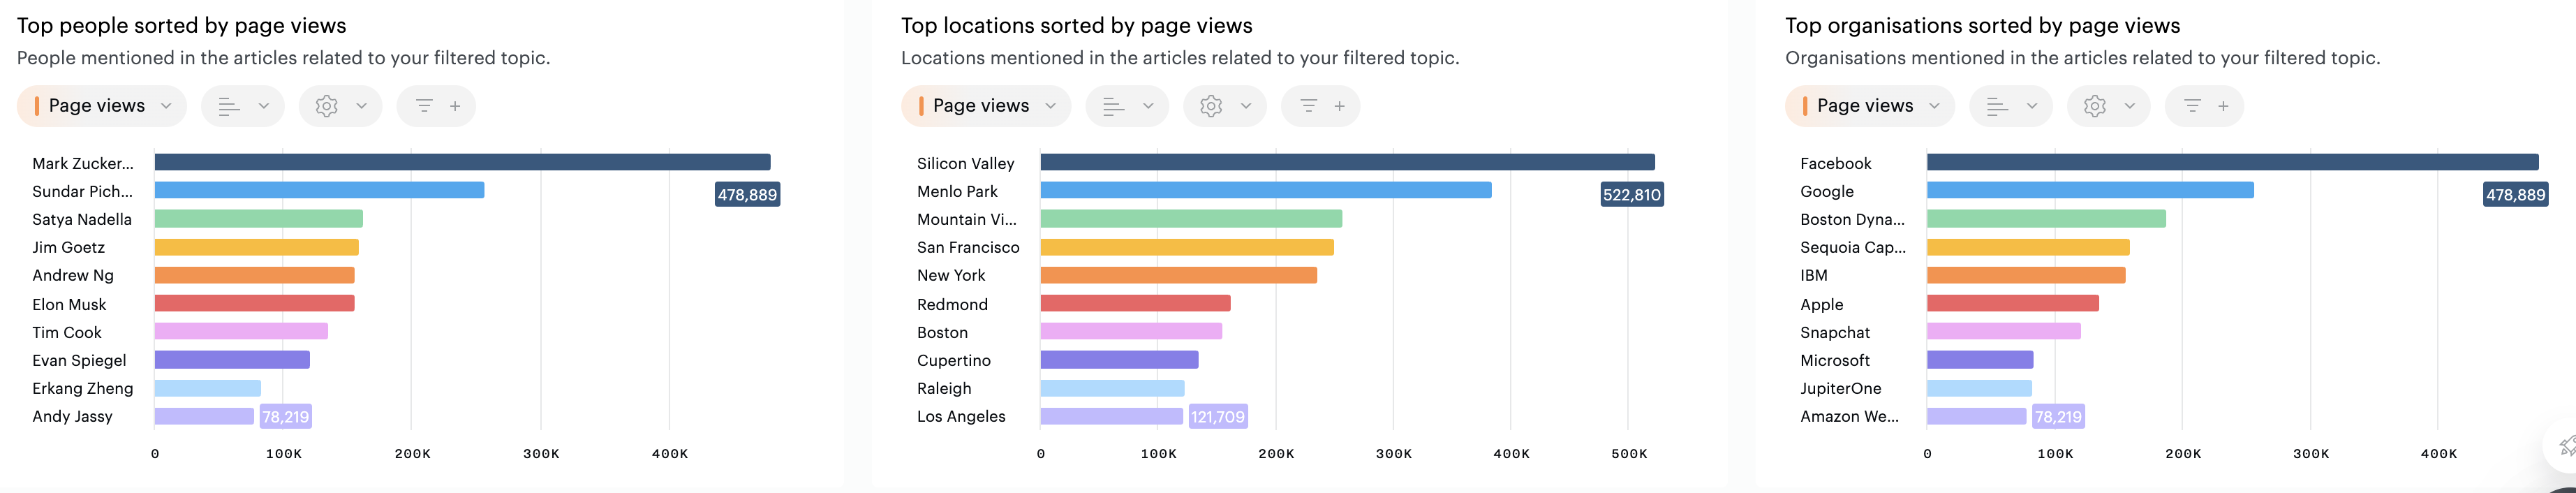Viewport: 2576px width, 493px height.
Task: Expand Page views dropdown for Top locations
Action: (x=986, y=106)
